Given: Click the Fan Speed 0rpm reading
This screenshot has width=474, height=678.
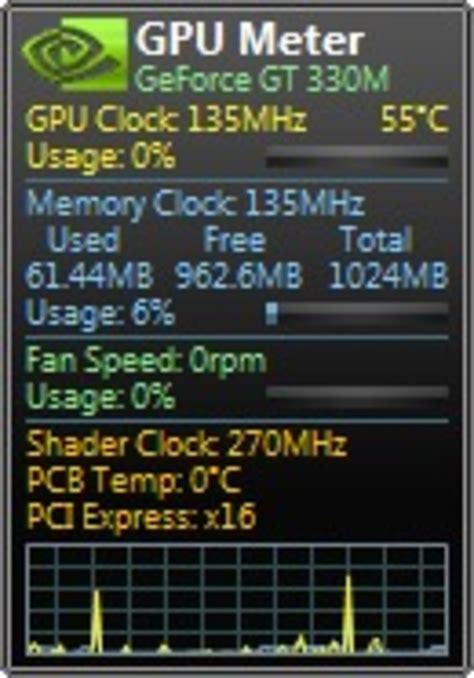Looking at the screenshot, I should point(146,360).
